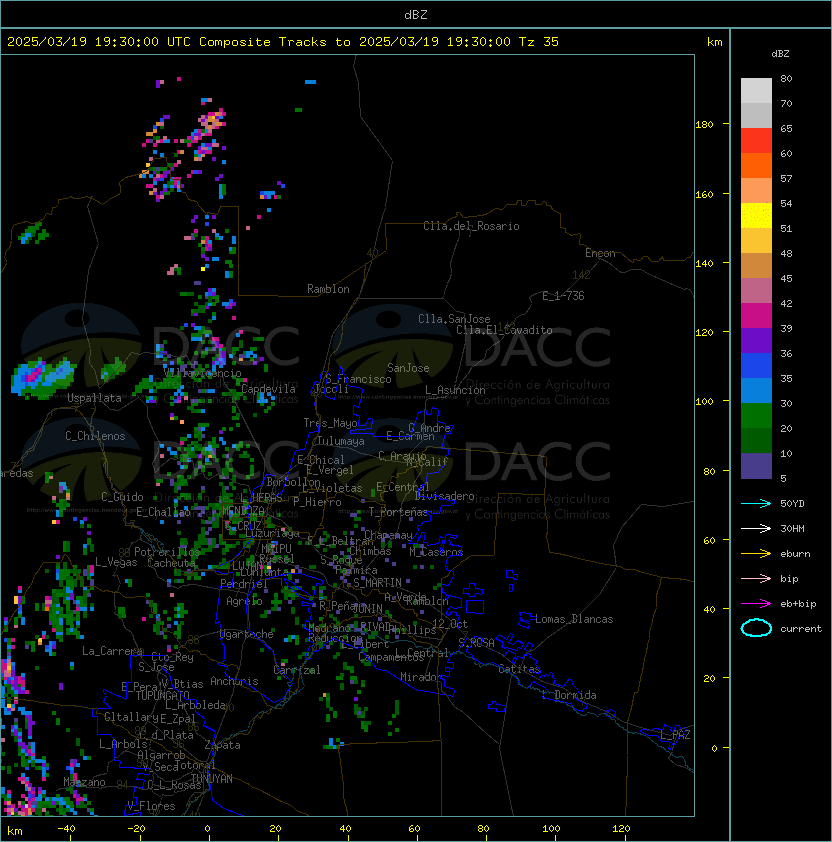Image resolution: width=832 pixels, height=842 pixels.
Task: Click the Mirador place label
Action: point(422,677)
